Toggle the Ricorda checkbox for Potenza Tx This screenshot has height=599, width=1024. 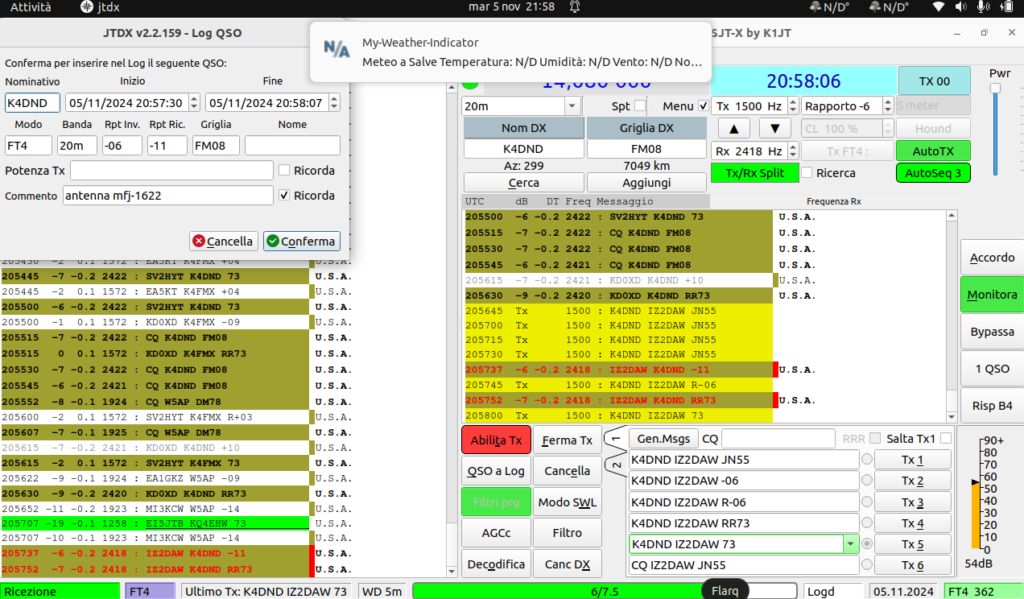(x=284, y=170)
